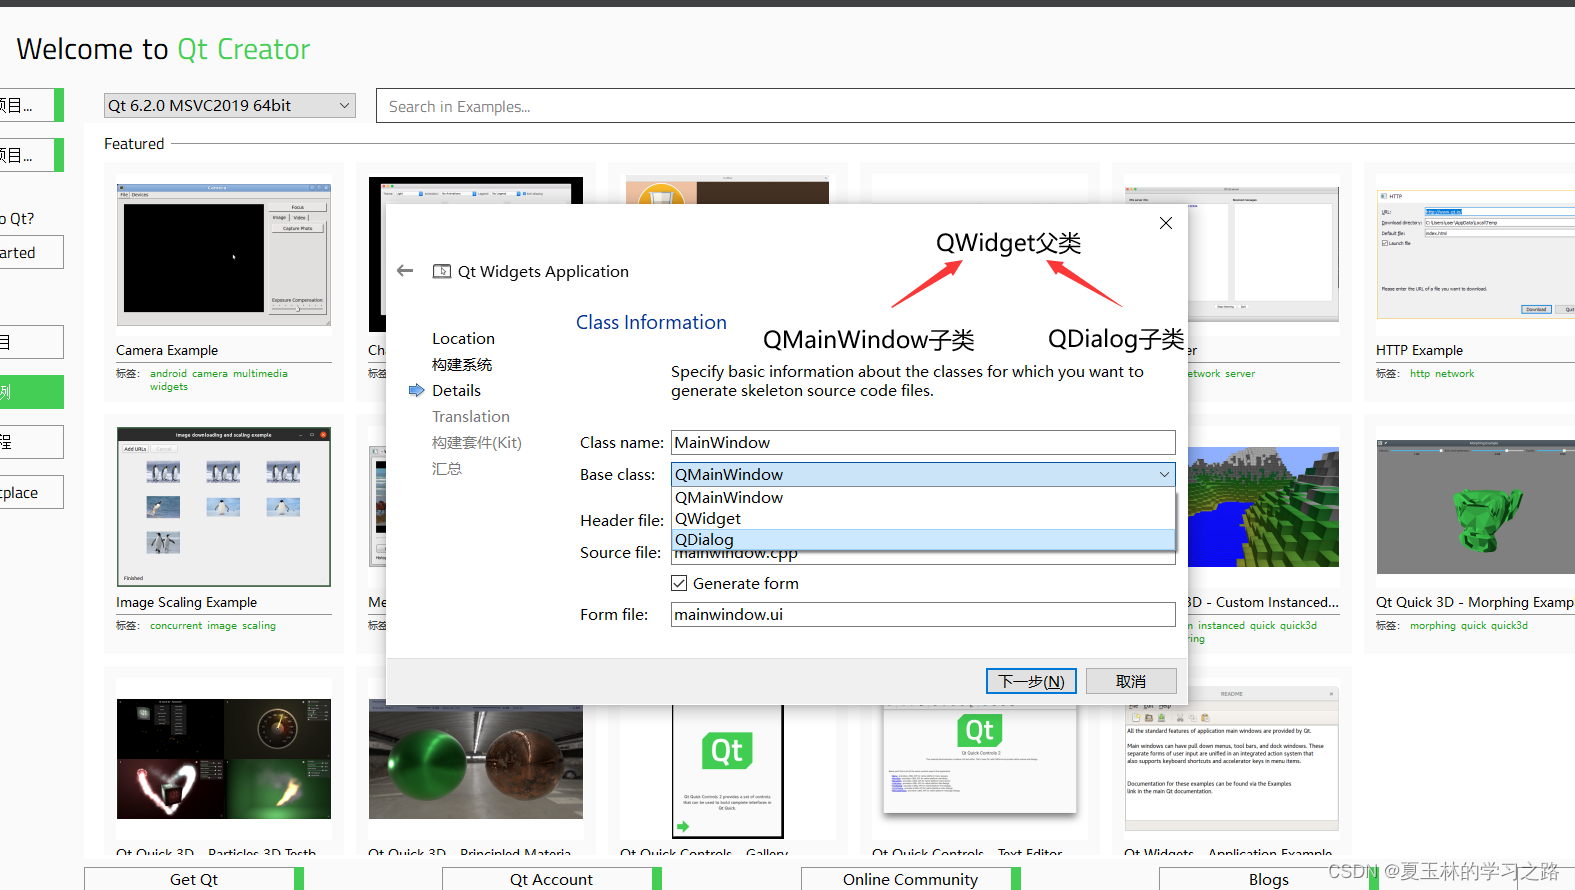Open the Qt Quick 3D Morphing Example thumbnail
This screenshot has width=1575, height=890.
pos(1476,506)
